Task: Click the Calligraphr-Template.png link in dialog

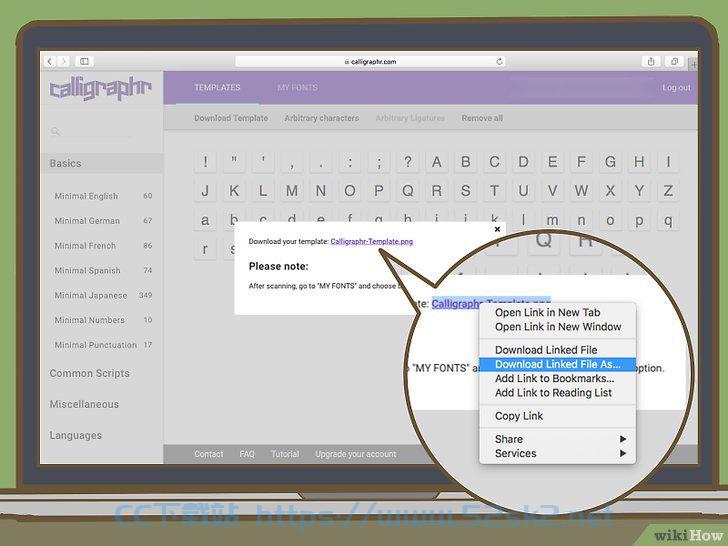Action: point(371,241)
